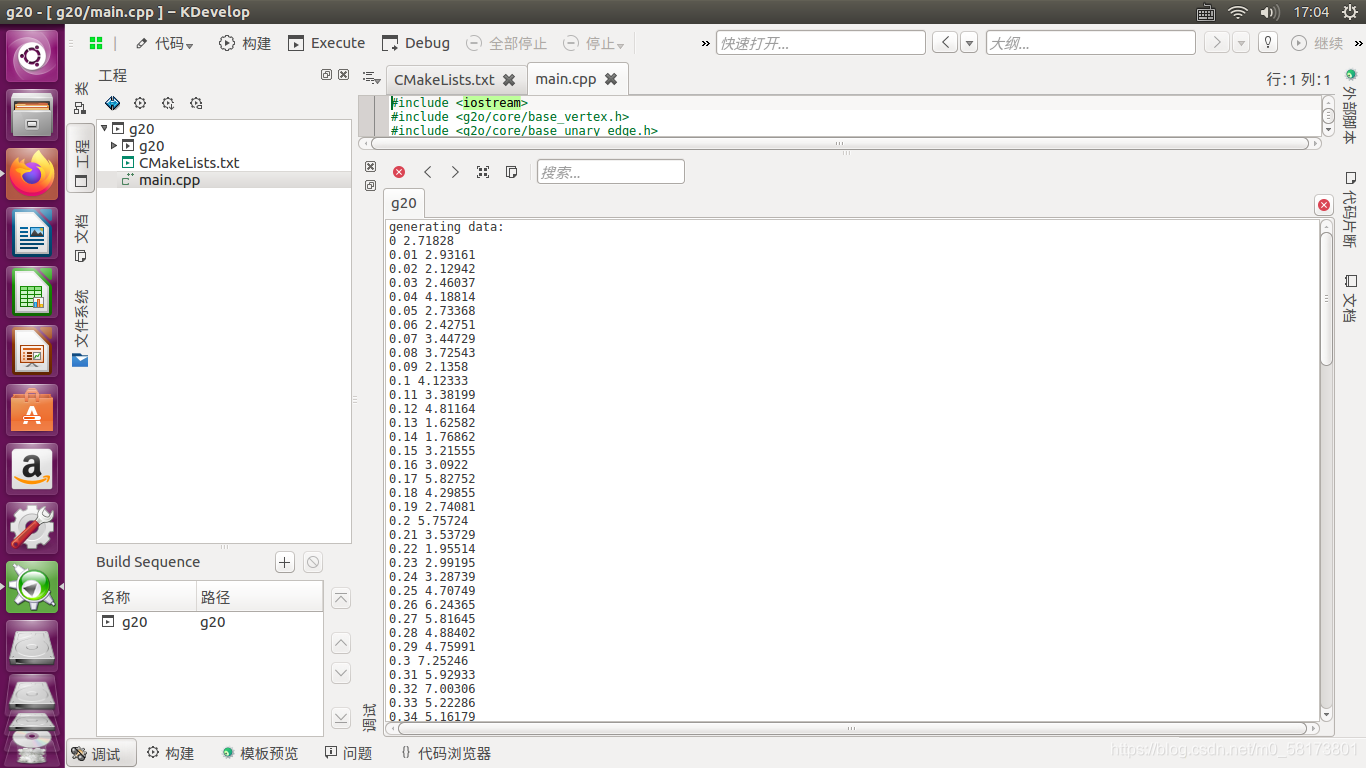This screenshot has width=1366, height=768.
Task: Undock the 工程 Projects panel with float icon
Action: tap(326, 75)
